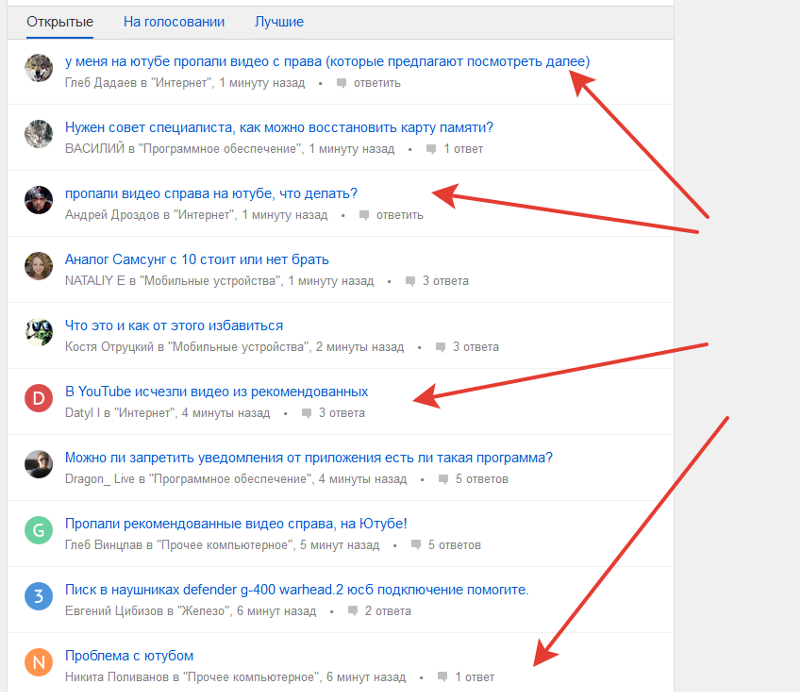Viewport: 800px width, 692px height.
Task: Click ответить under Глеб Дадаев's question
Action: tap(377, 83)
